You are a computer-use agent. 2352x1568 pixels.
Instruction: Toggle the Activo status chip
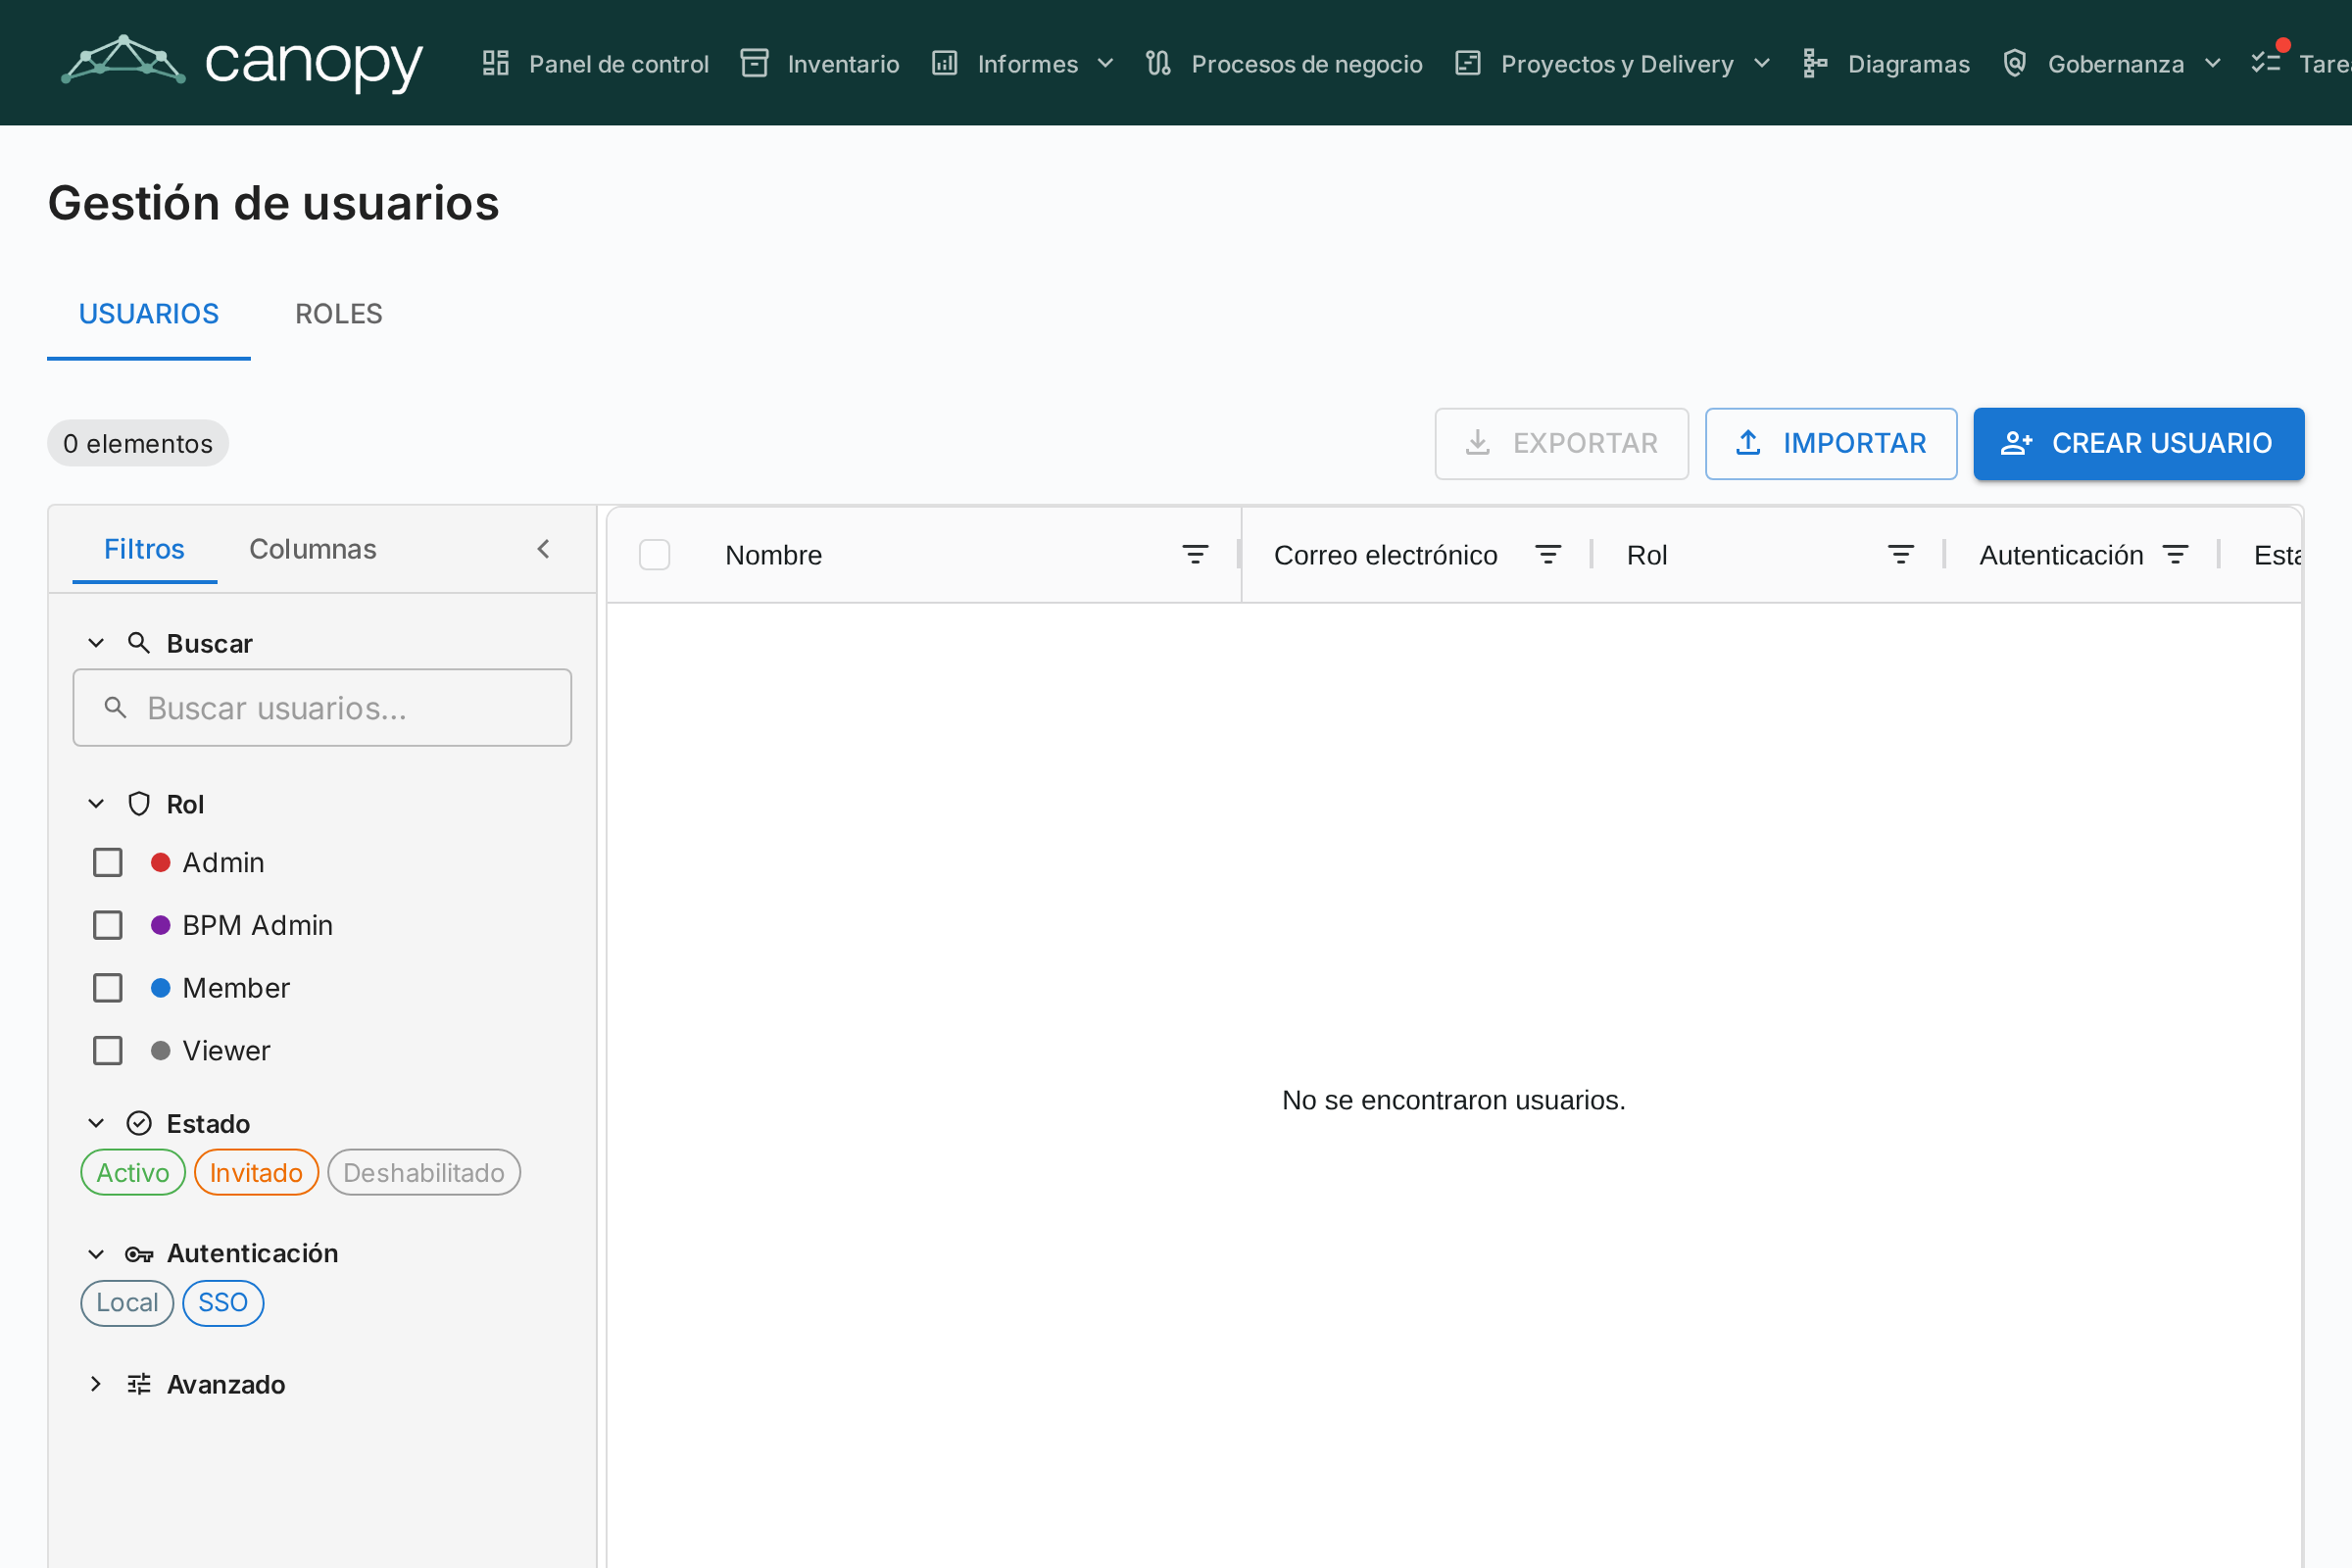[133, 1173]
